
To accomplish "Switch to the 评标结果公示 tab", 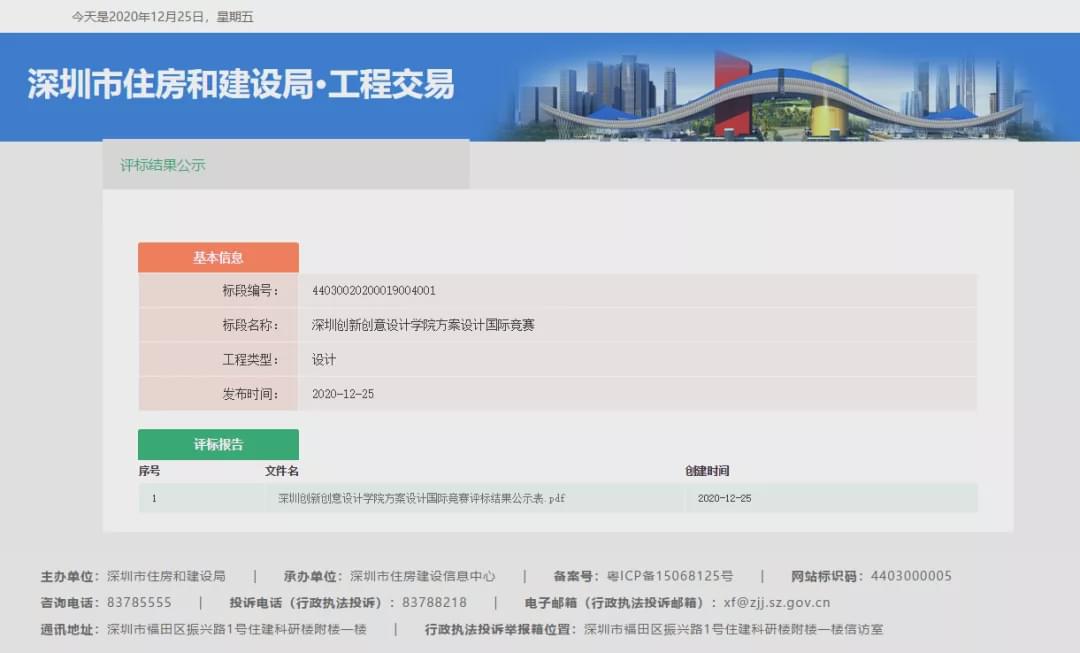I will [163, 165].
